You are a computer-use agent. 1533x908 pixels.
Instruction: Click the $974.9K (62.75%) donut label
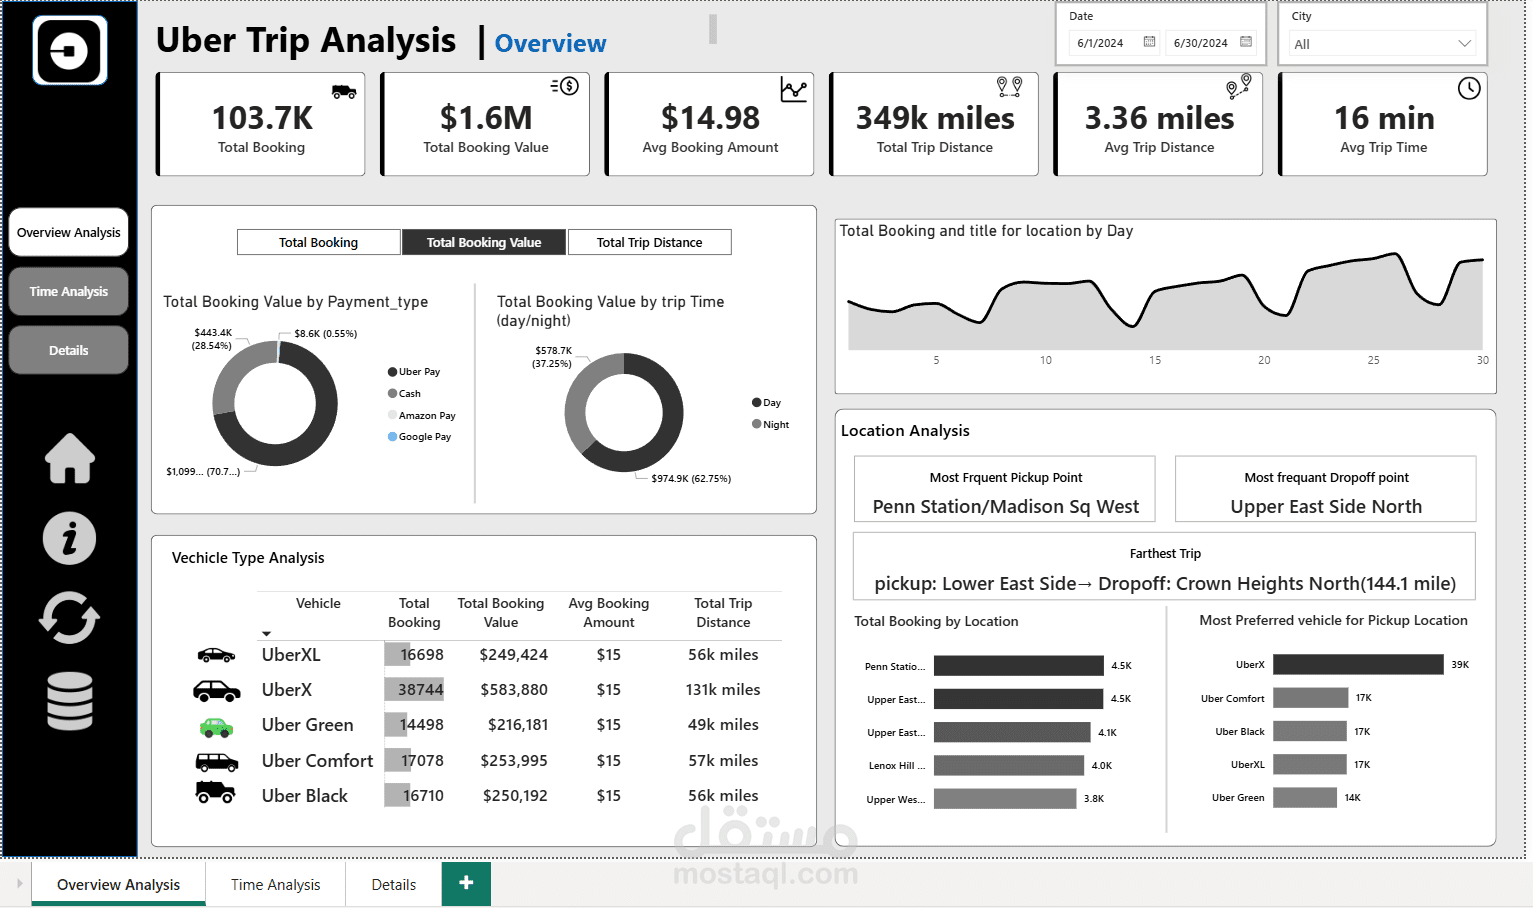point(691,479)
